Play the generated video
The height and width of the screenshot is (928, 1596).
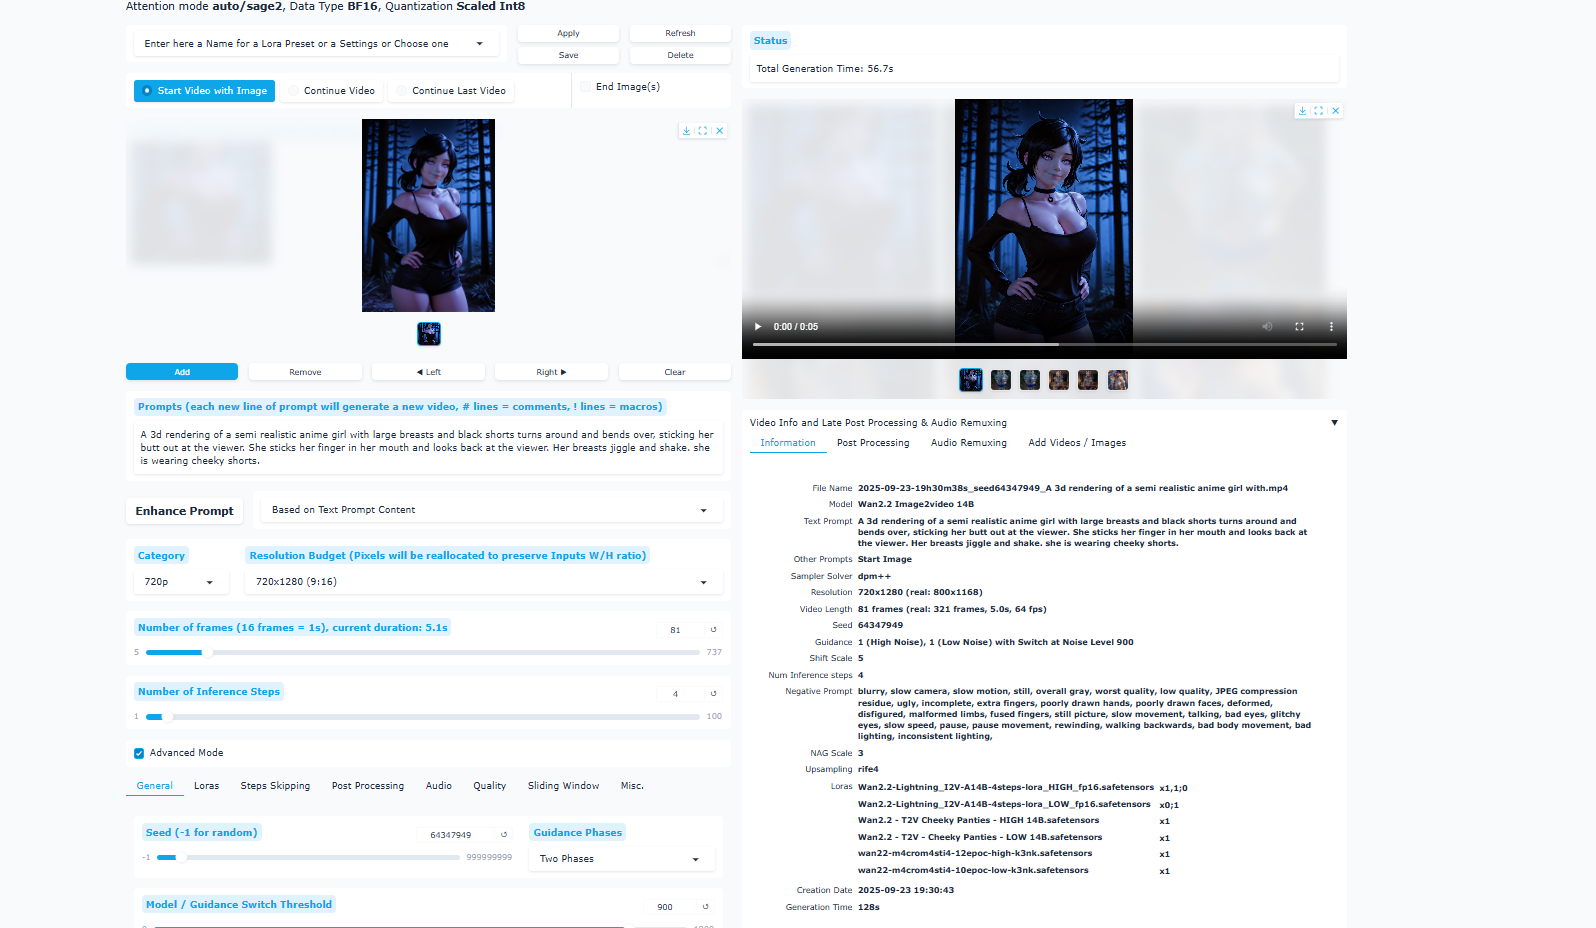758,327
